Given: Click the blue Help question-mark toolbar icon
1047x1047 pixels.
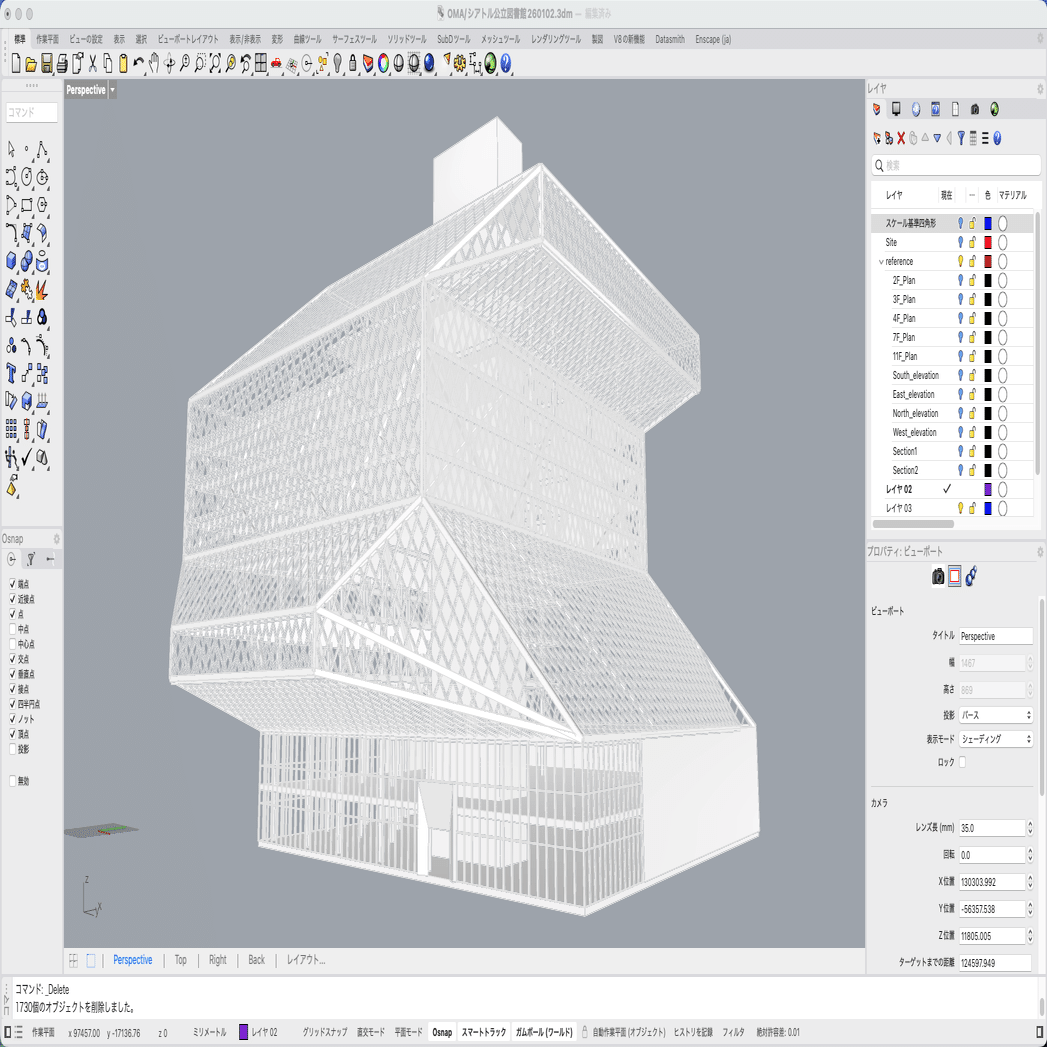Looking at the screenshot, I should pos(505,63).
